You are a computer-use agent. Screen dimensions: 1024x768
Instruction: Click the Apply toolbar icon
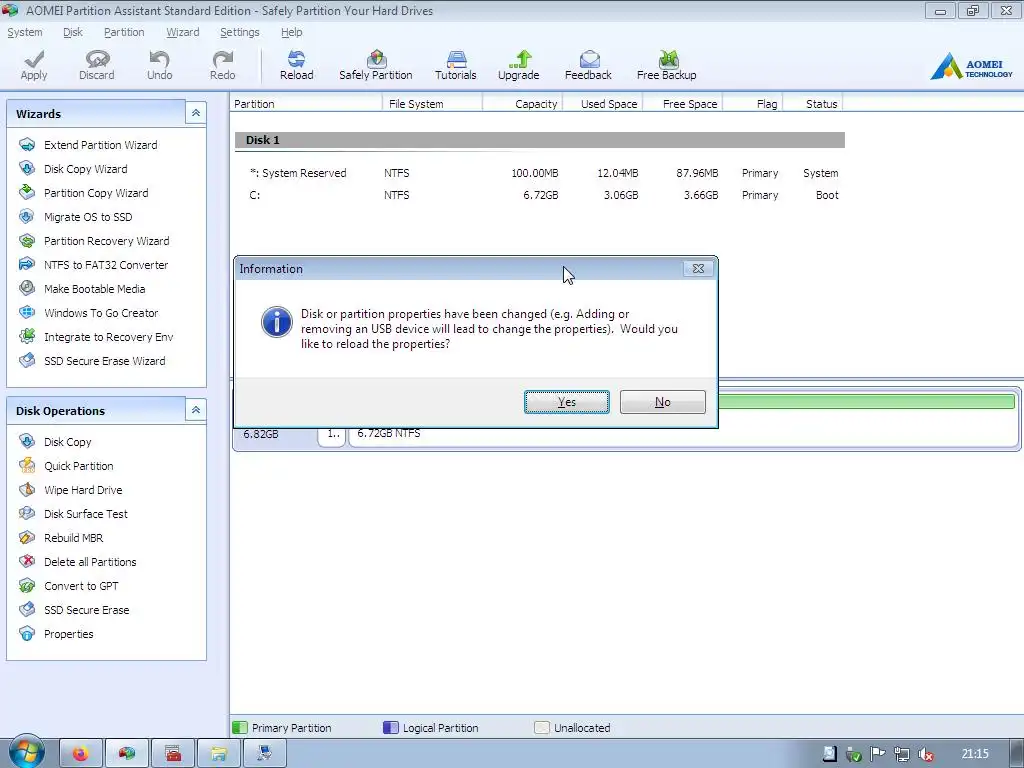point(34,65)
